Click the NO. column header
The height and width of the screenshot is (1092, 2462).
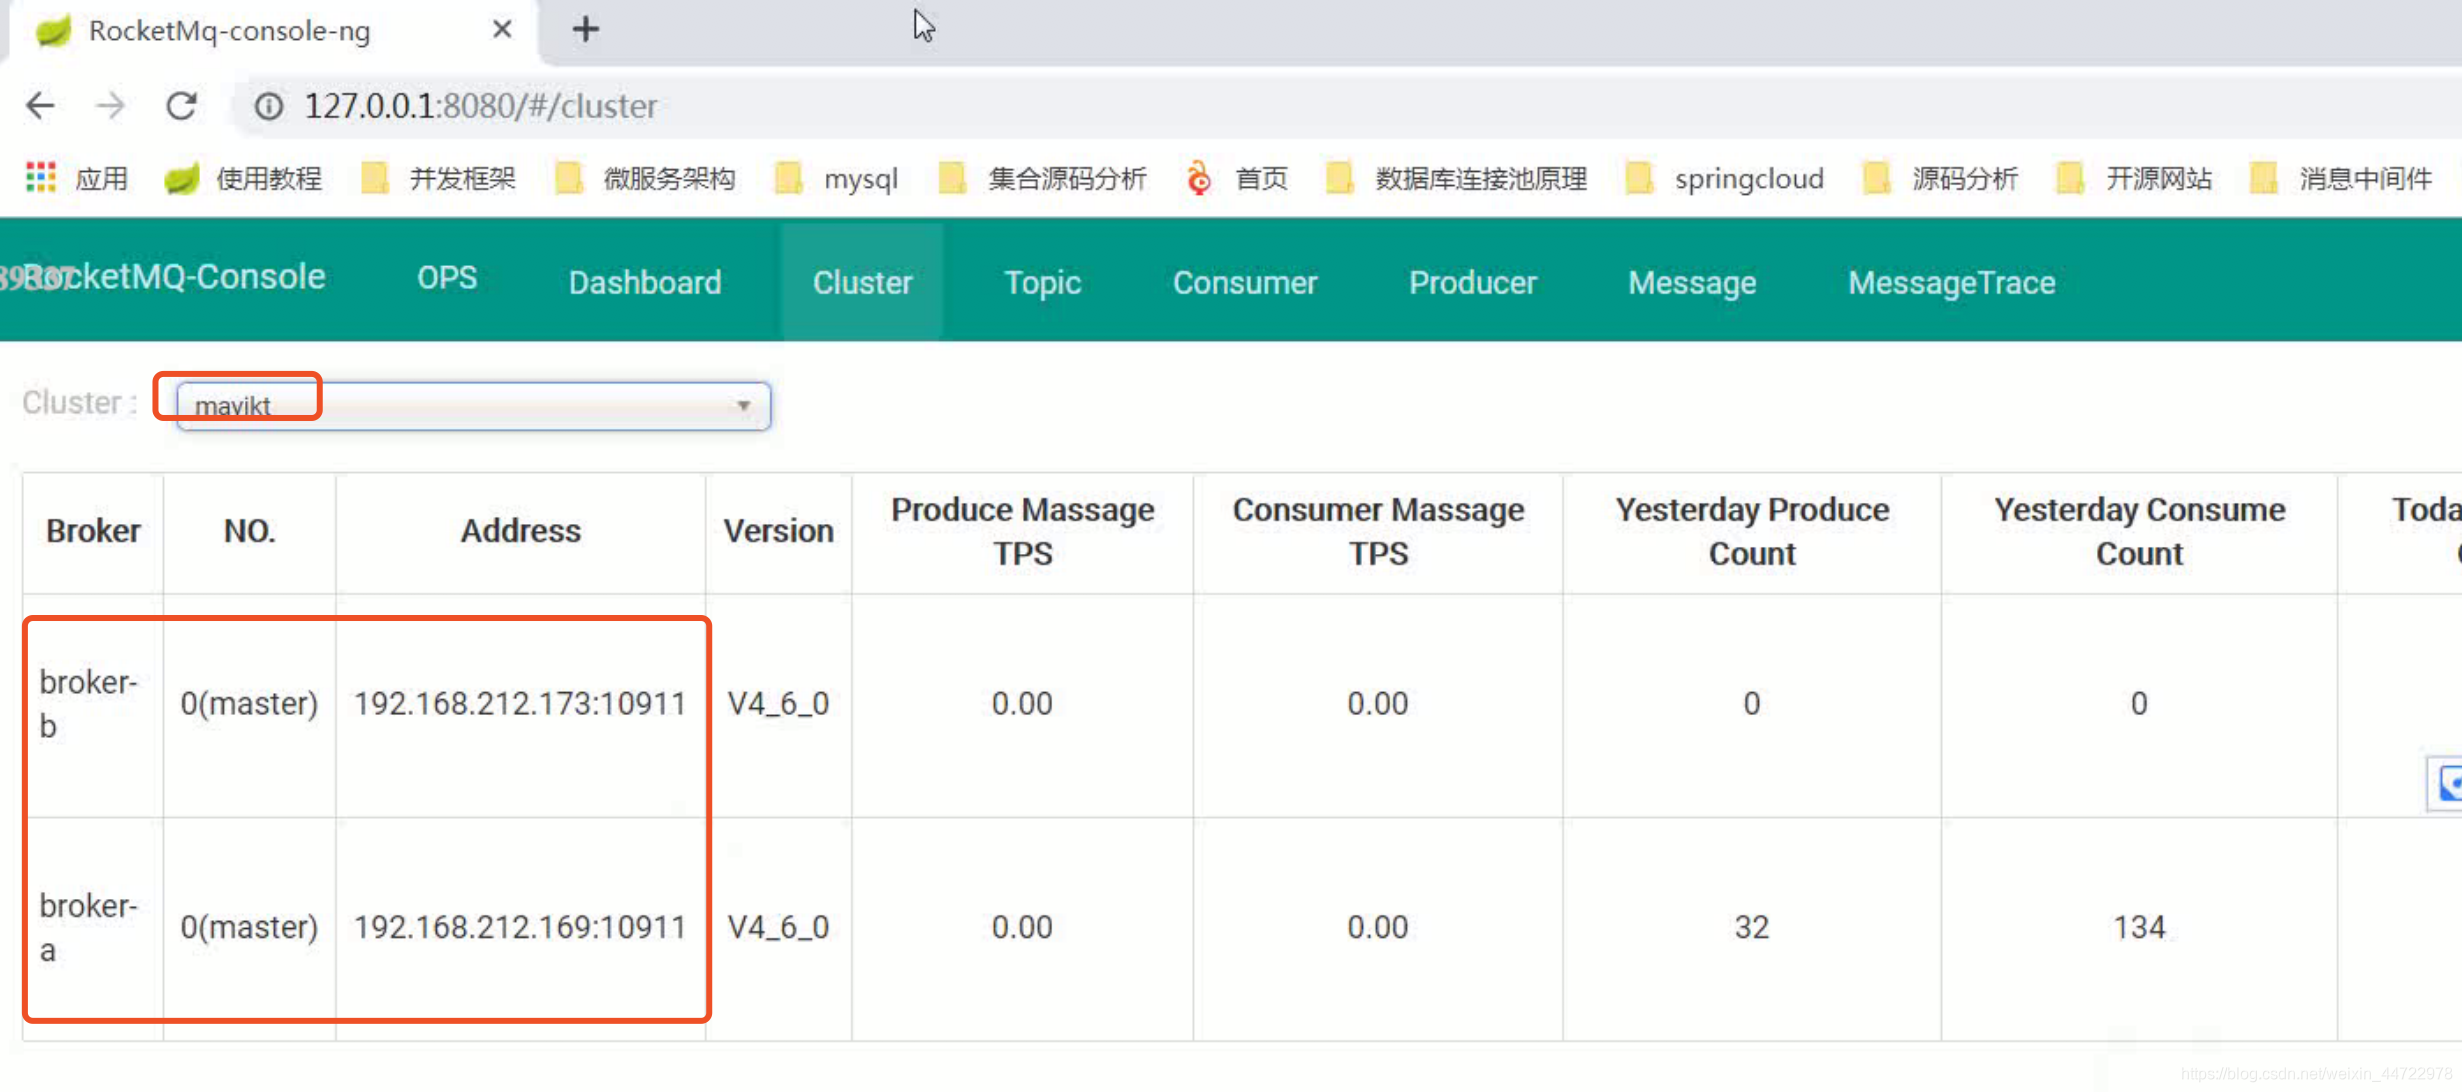(249, 531)
